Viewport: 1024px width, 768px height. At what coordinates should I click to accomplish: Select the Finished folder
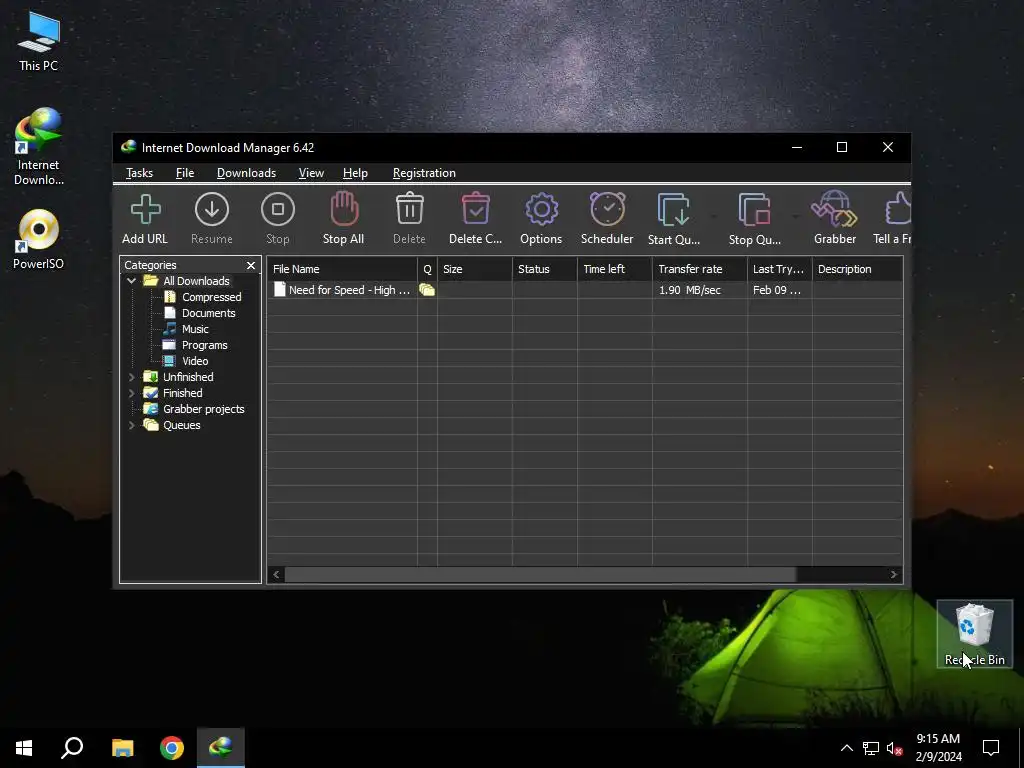click(182, 393)
